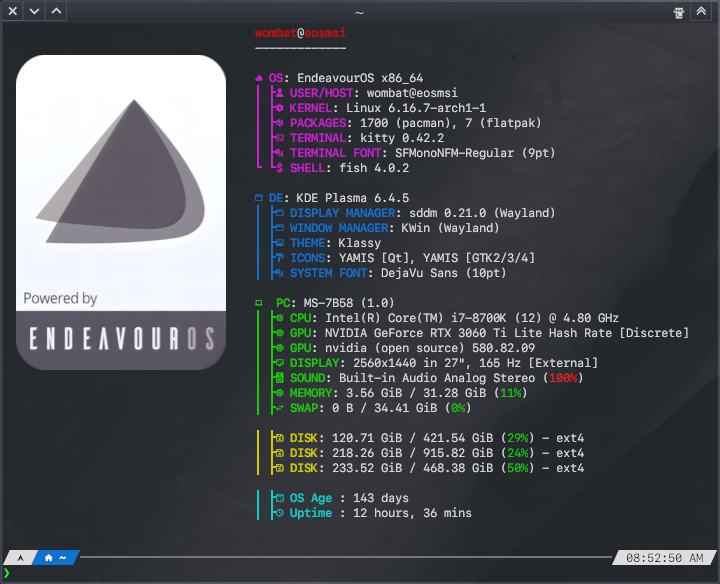Click the user icon next to USER/HOST

279,93
